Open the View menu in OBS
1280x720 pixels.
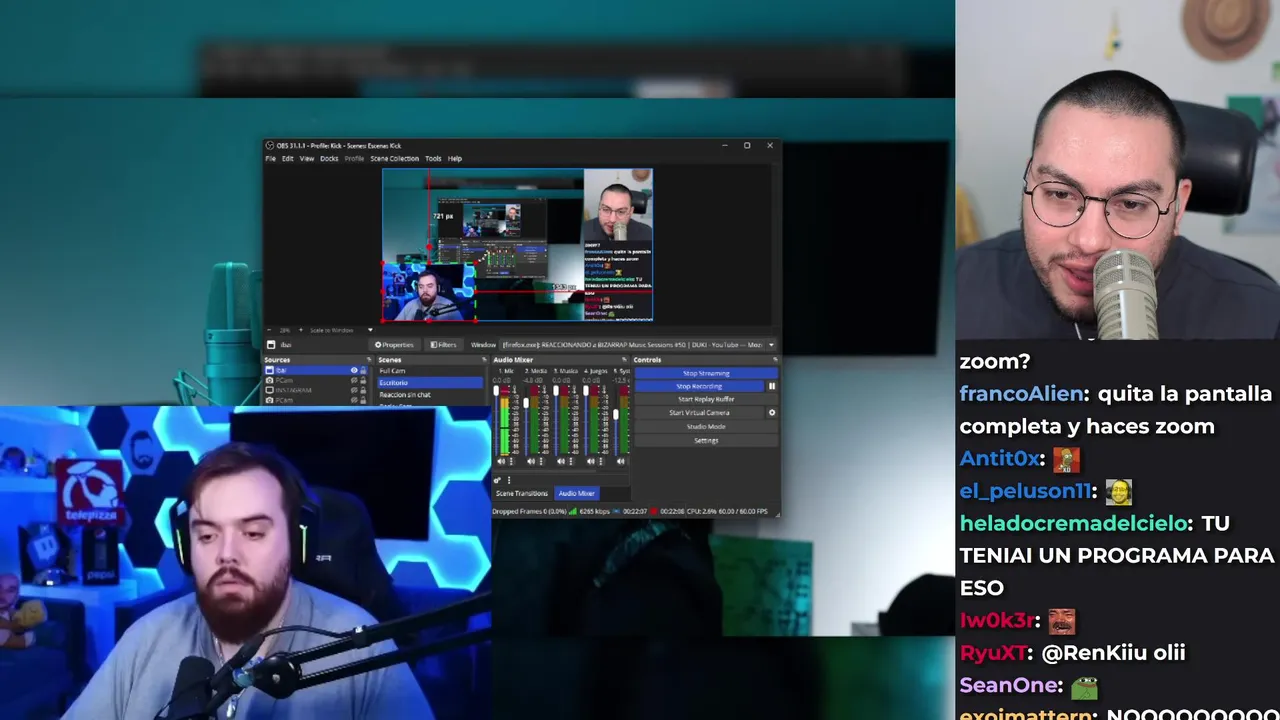(x=307, y=158)
